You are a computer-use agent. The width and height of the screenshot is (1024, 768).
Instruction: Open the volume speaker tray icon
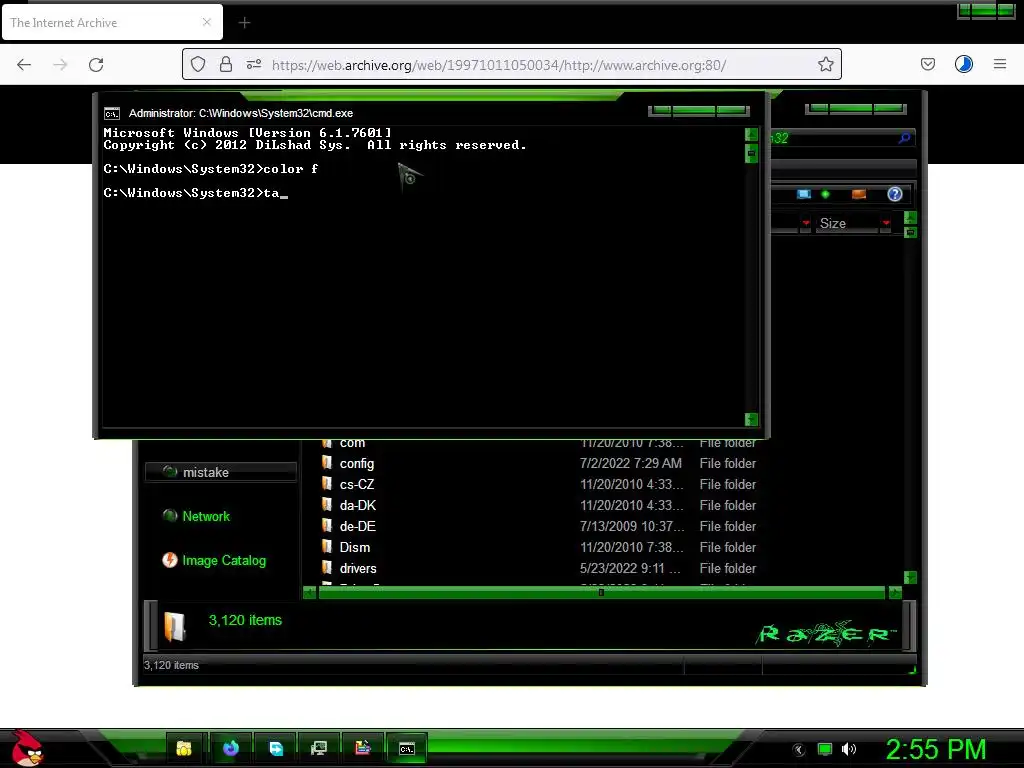point(849,749)
